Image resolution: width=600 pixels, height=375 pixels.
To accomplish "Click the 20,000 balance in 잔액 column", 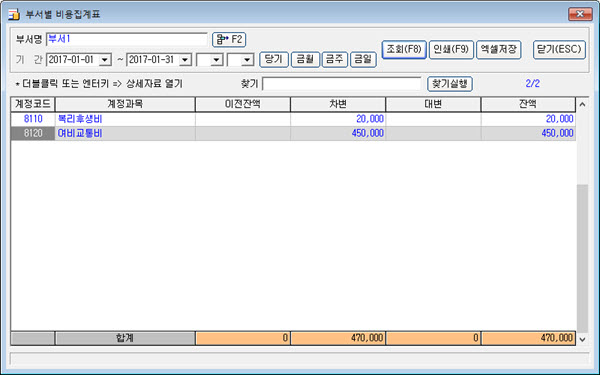I will pyautogui.click(x=559, y=119).
